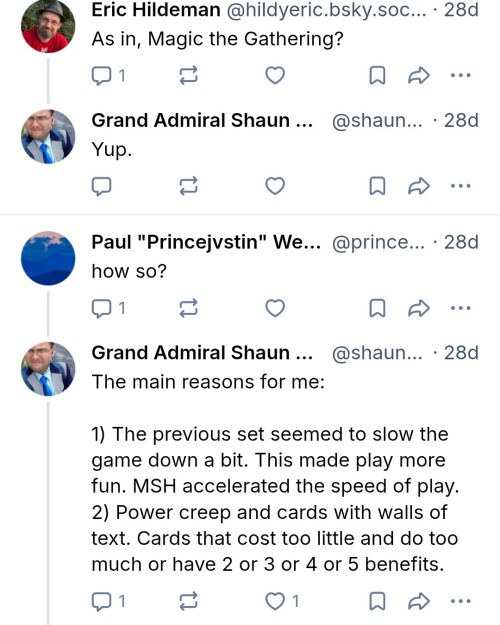Share the 'Yup.' post
Viewport: 500px width, 625px height.
point(419,186)
